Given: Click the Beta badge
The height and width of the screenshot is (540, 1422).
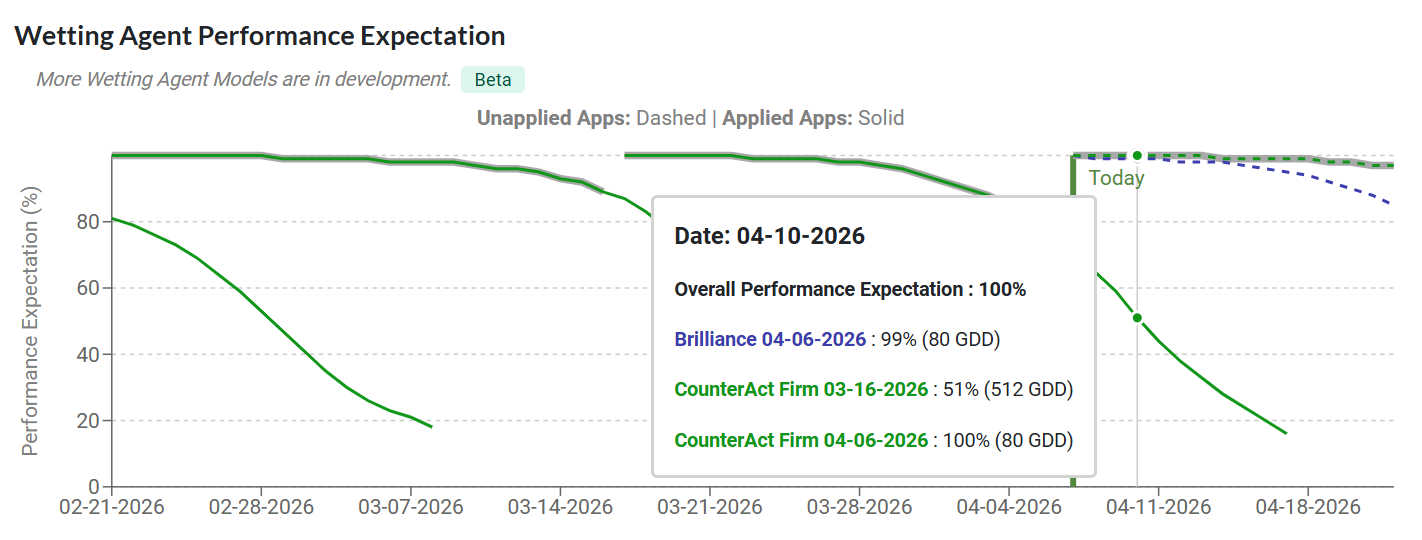Looking at the screenshot, I should [x=492, y=80].
